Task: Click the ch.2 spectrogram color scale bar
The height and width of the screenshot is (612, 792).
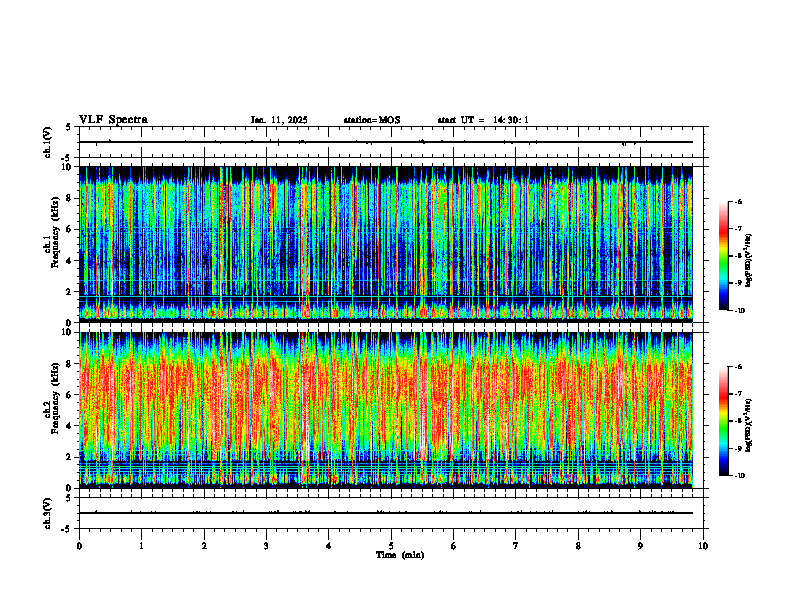Action: coord(724,421)
